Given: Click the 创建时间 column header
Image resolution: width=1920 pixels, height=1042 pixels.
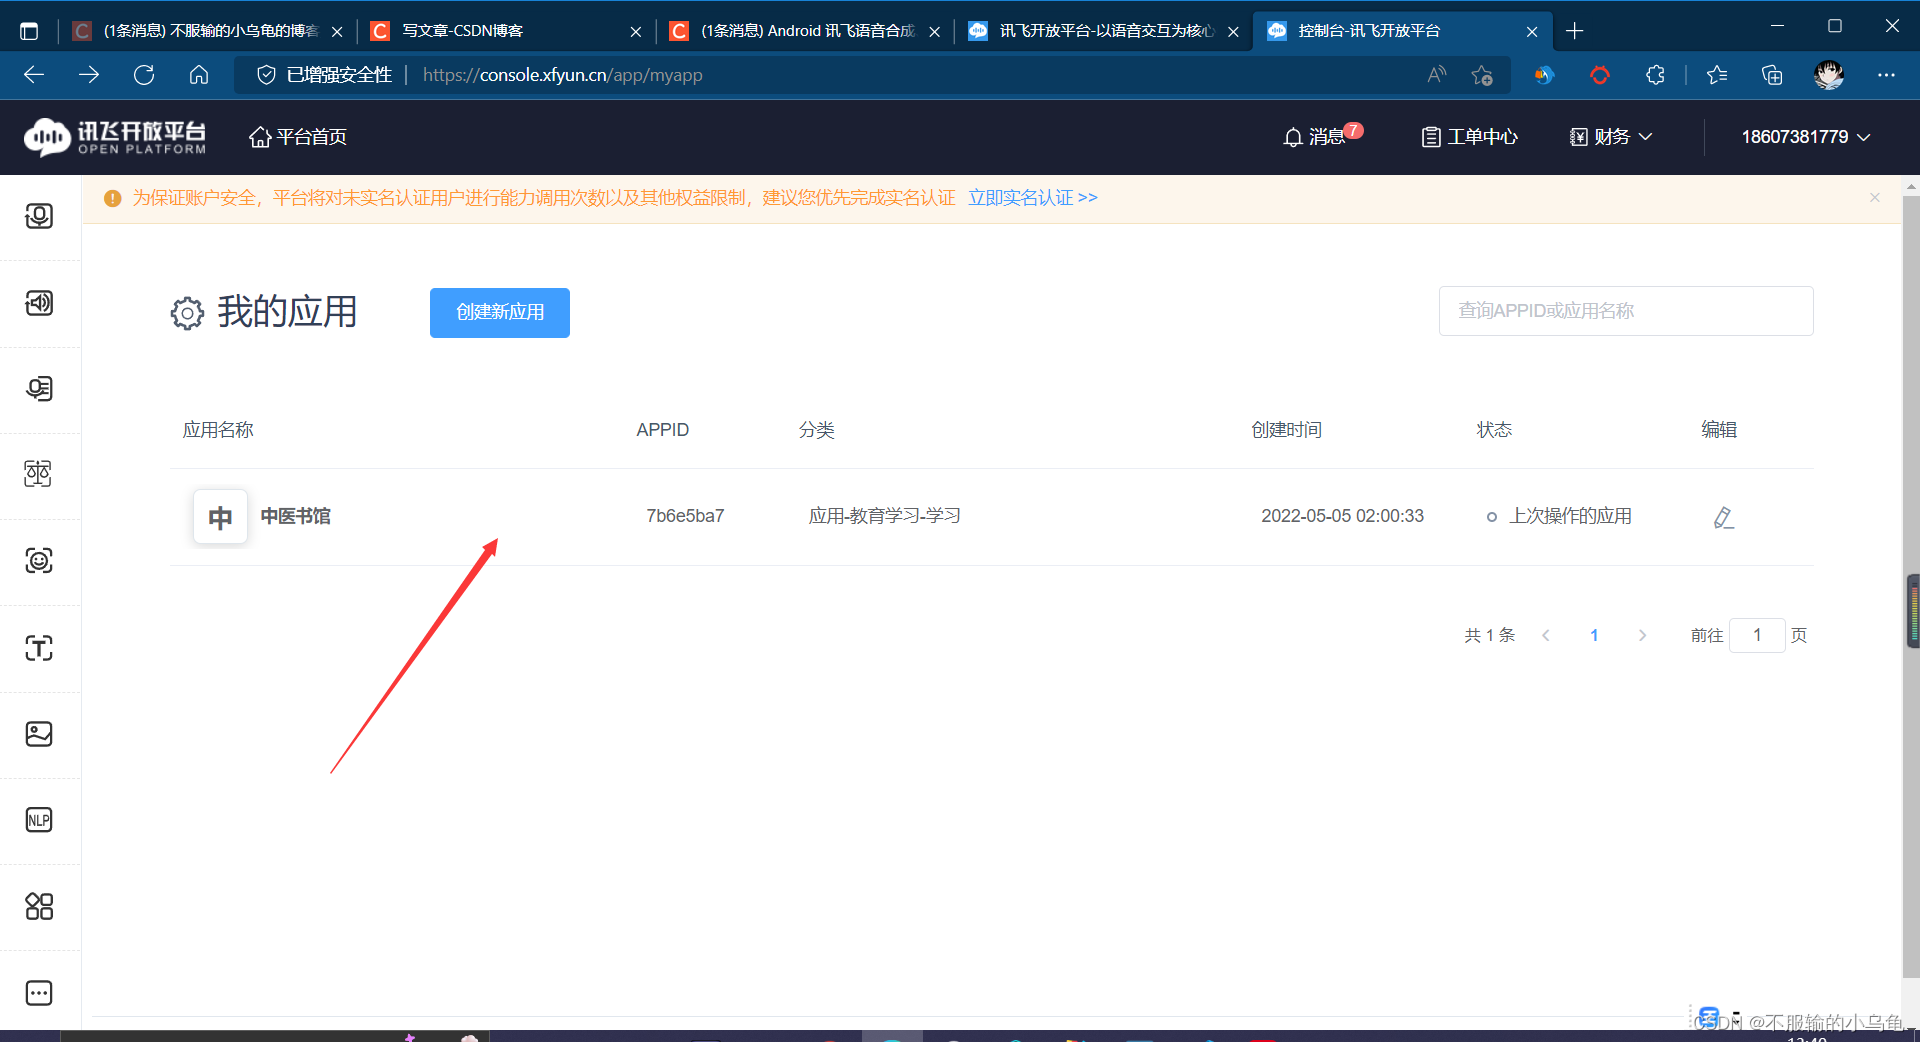Looking at the screenshot, I should tap(1286, 430).
